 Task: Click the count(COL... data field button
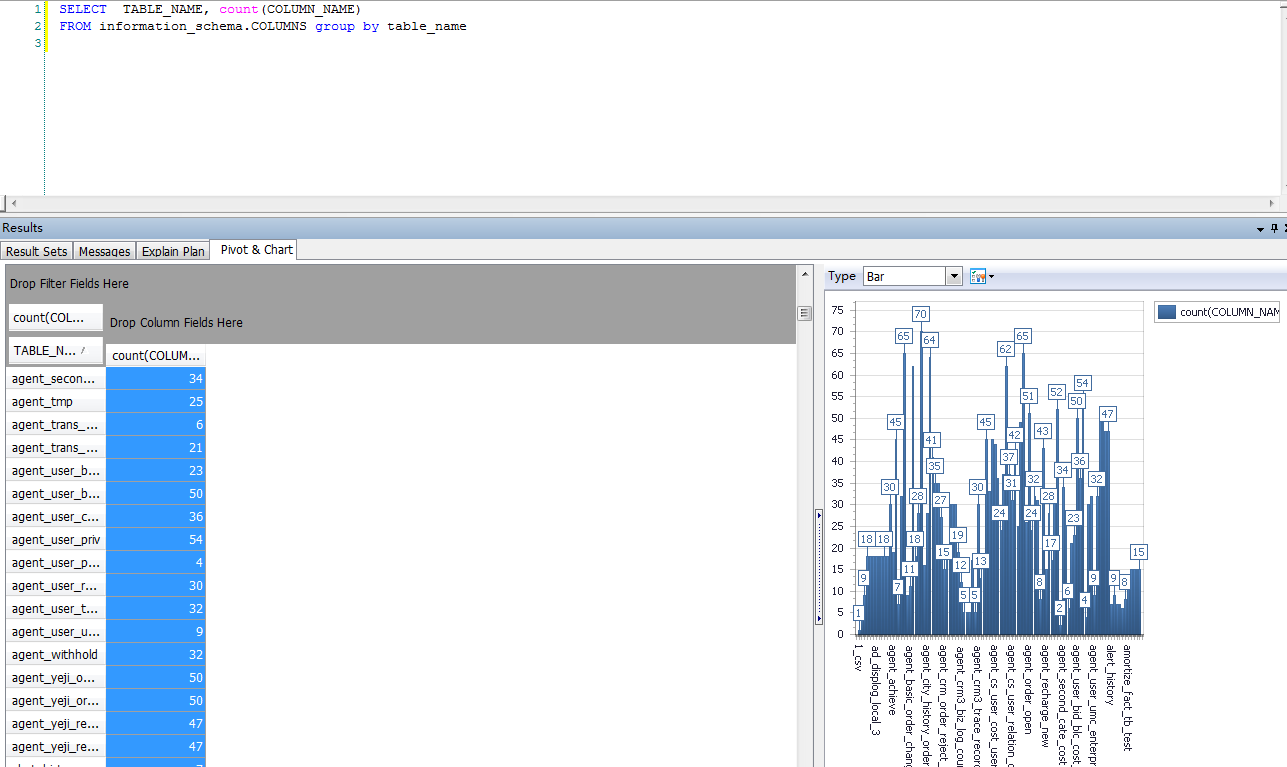[x=56, y=318]
